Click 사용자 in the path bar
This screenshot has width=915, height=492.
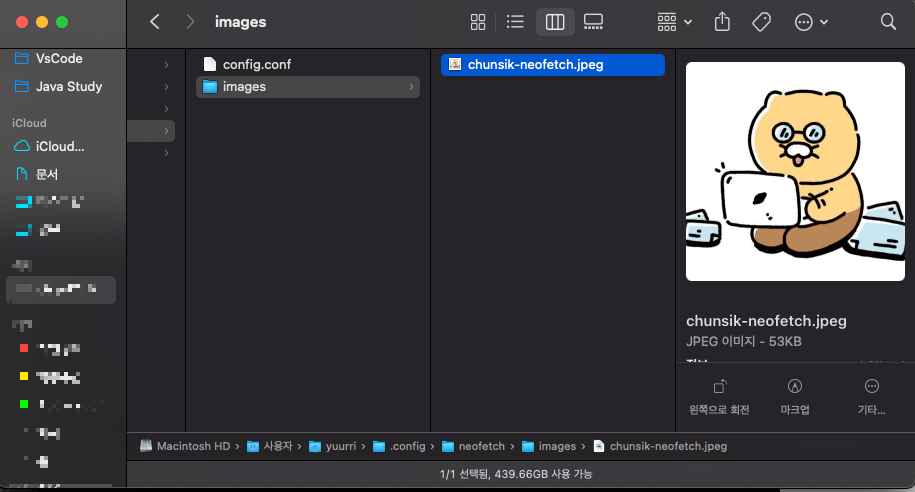pyautogui.click(x=269, y=446)
